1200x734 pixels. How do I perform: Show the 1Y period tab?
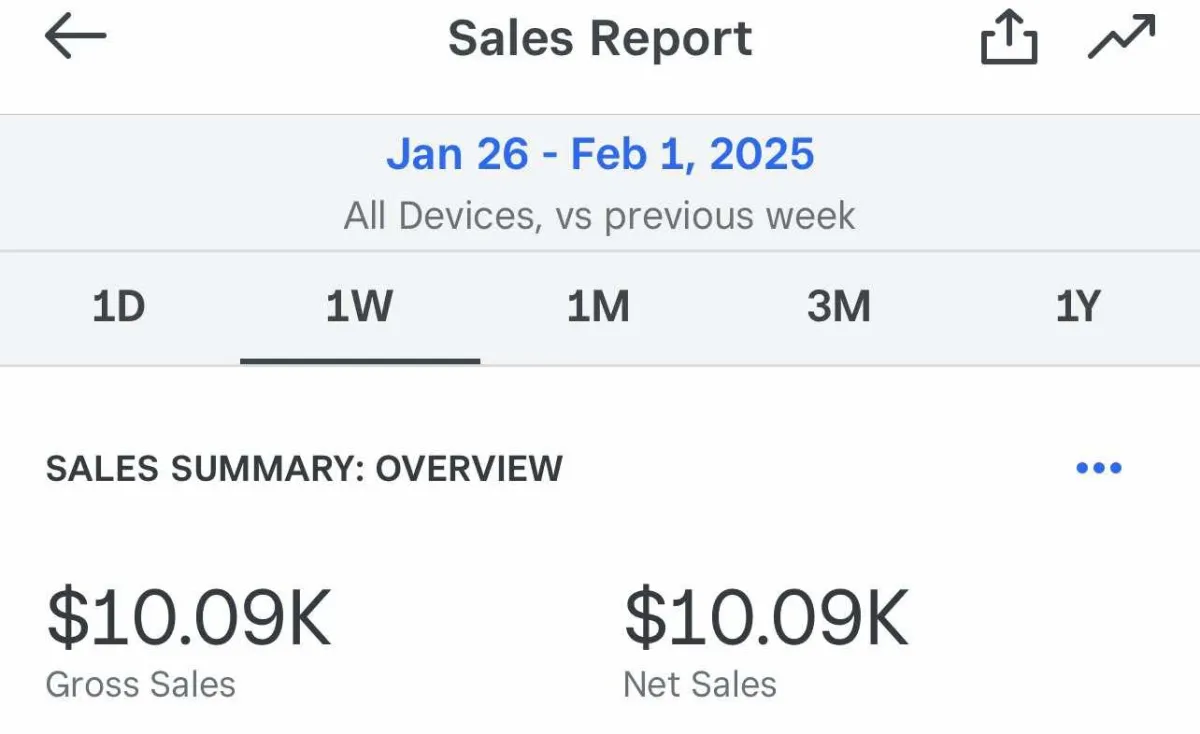pos(1078,307)
